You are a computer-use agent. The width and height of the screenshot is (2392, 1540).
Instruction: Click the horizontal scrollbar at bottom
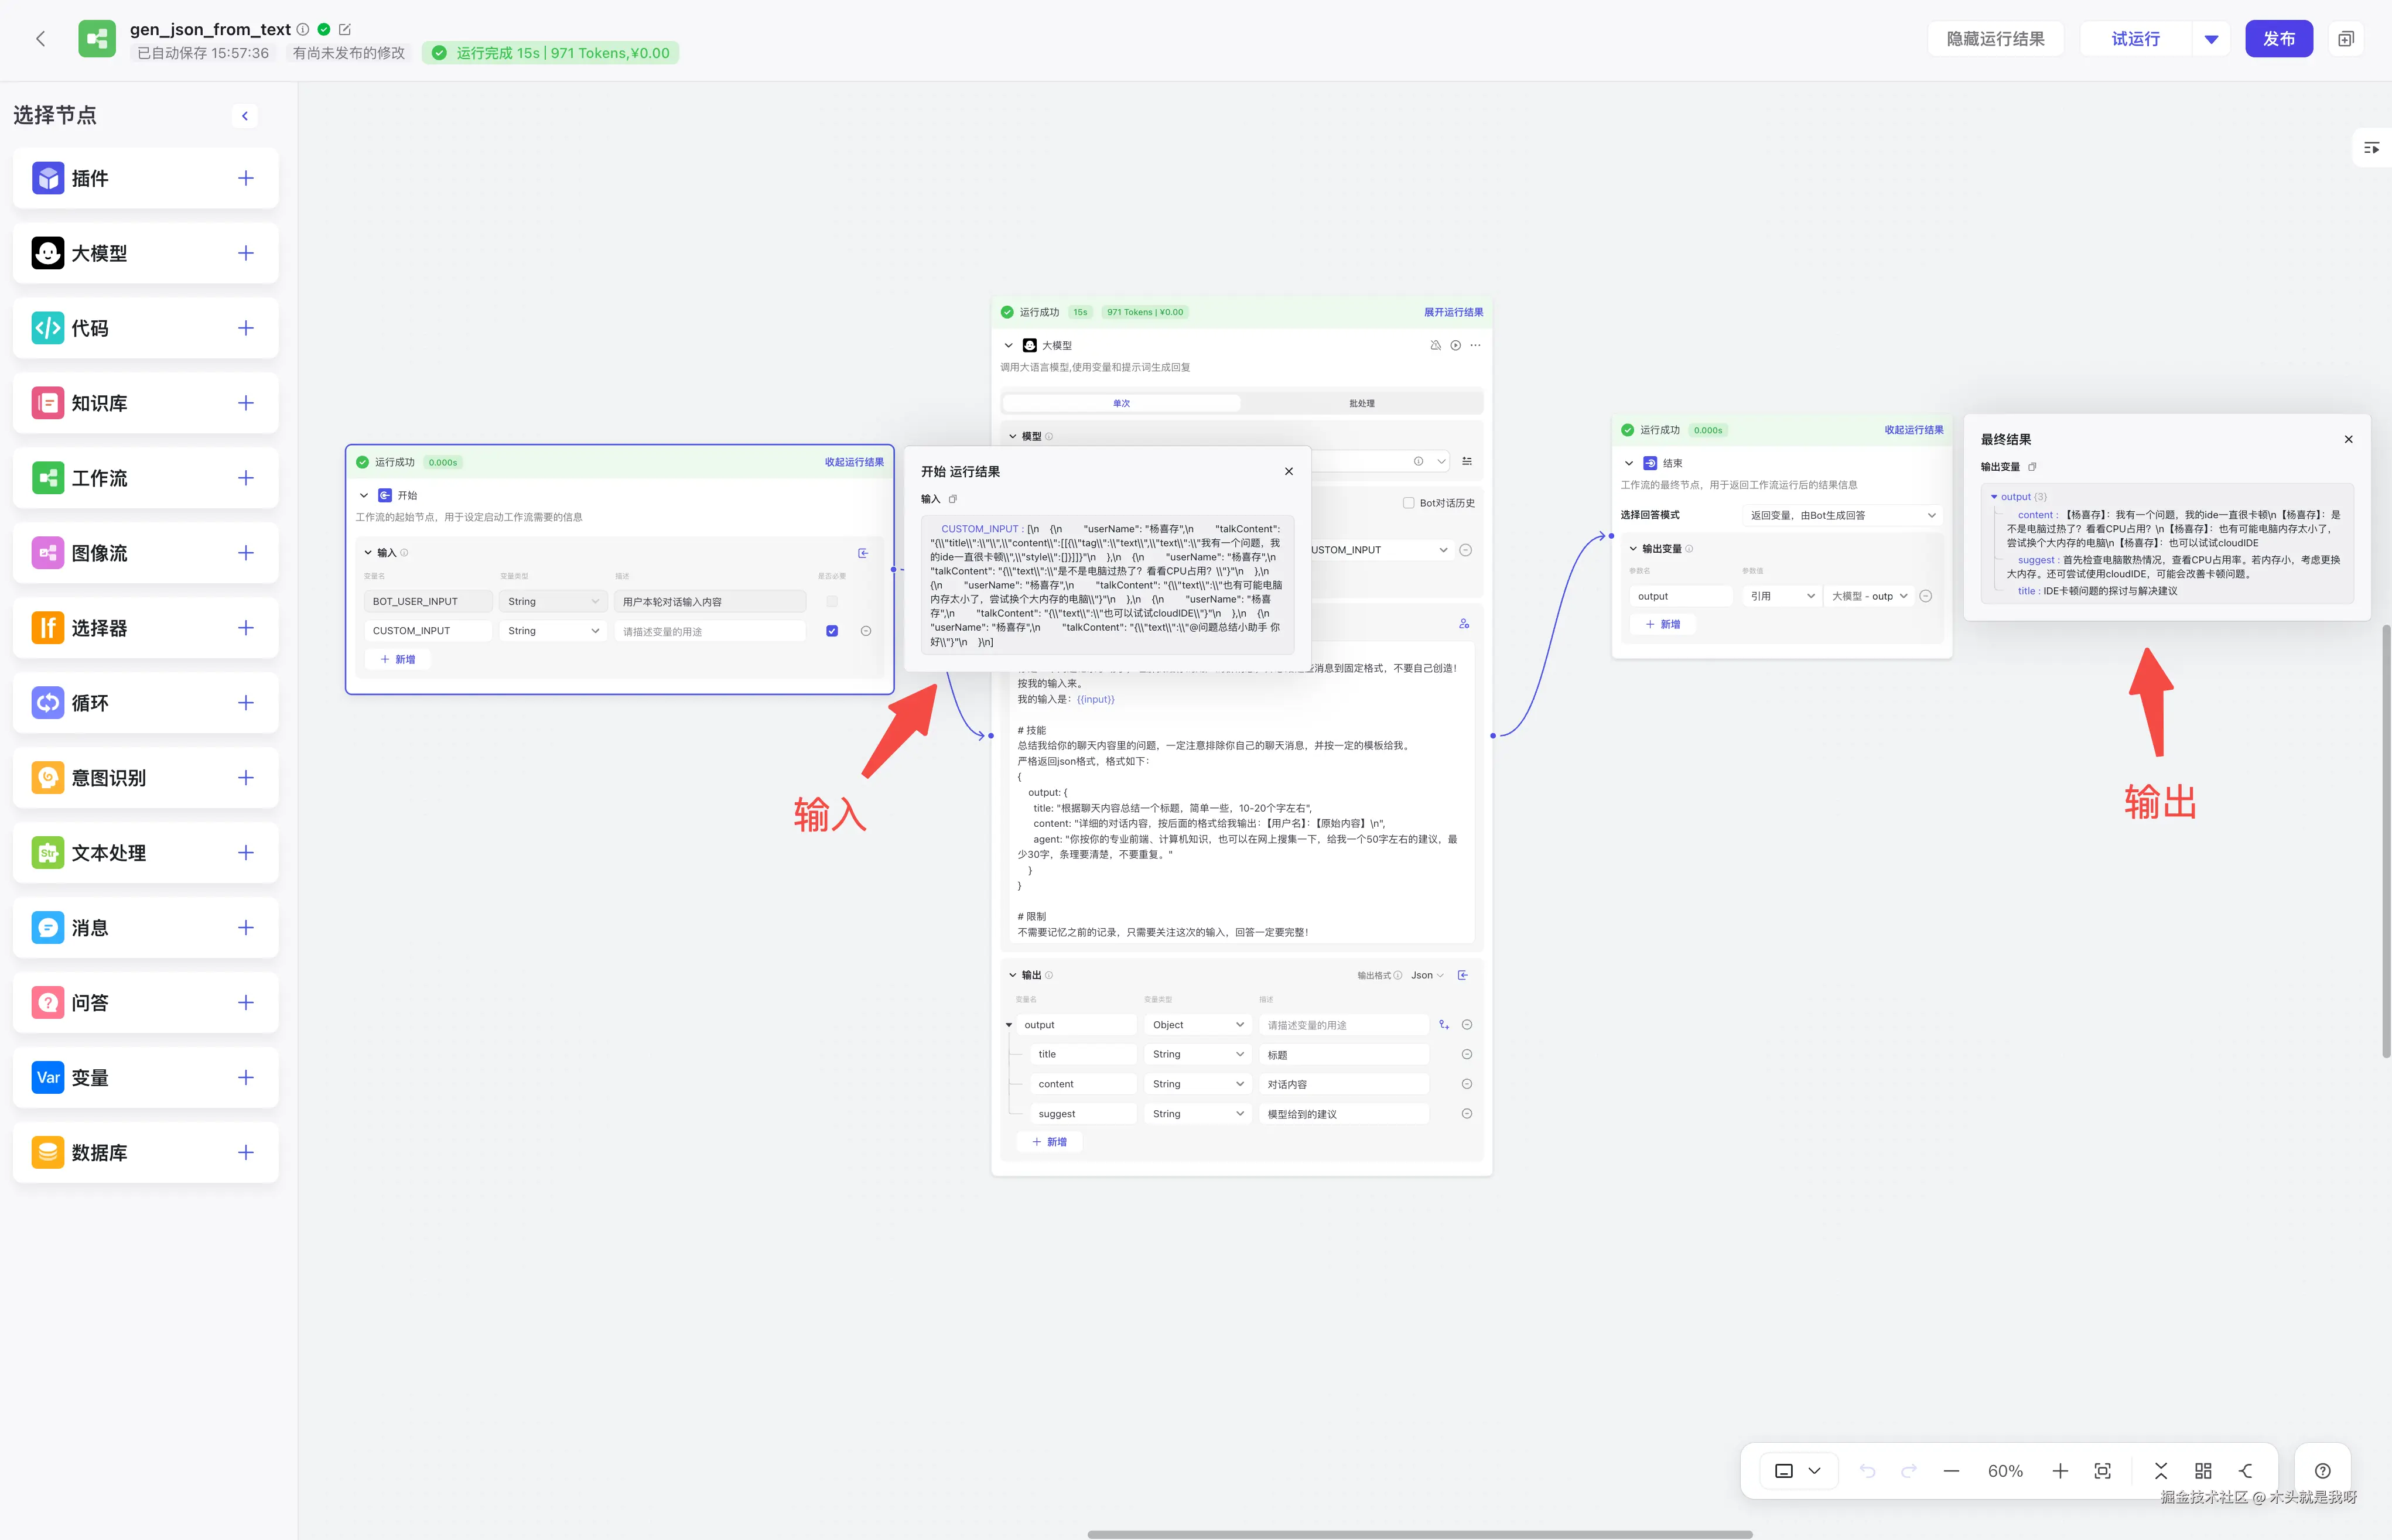(1419, 1534)
